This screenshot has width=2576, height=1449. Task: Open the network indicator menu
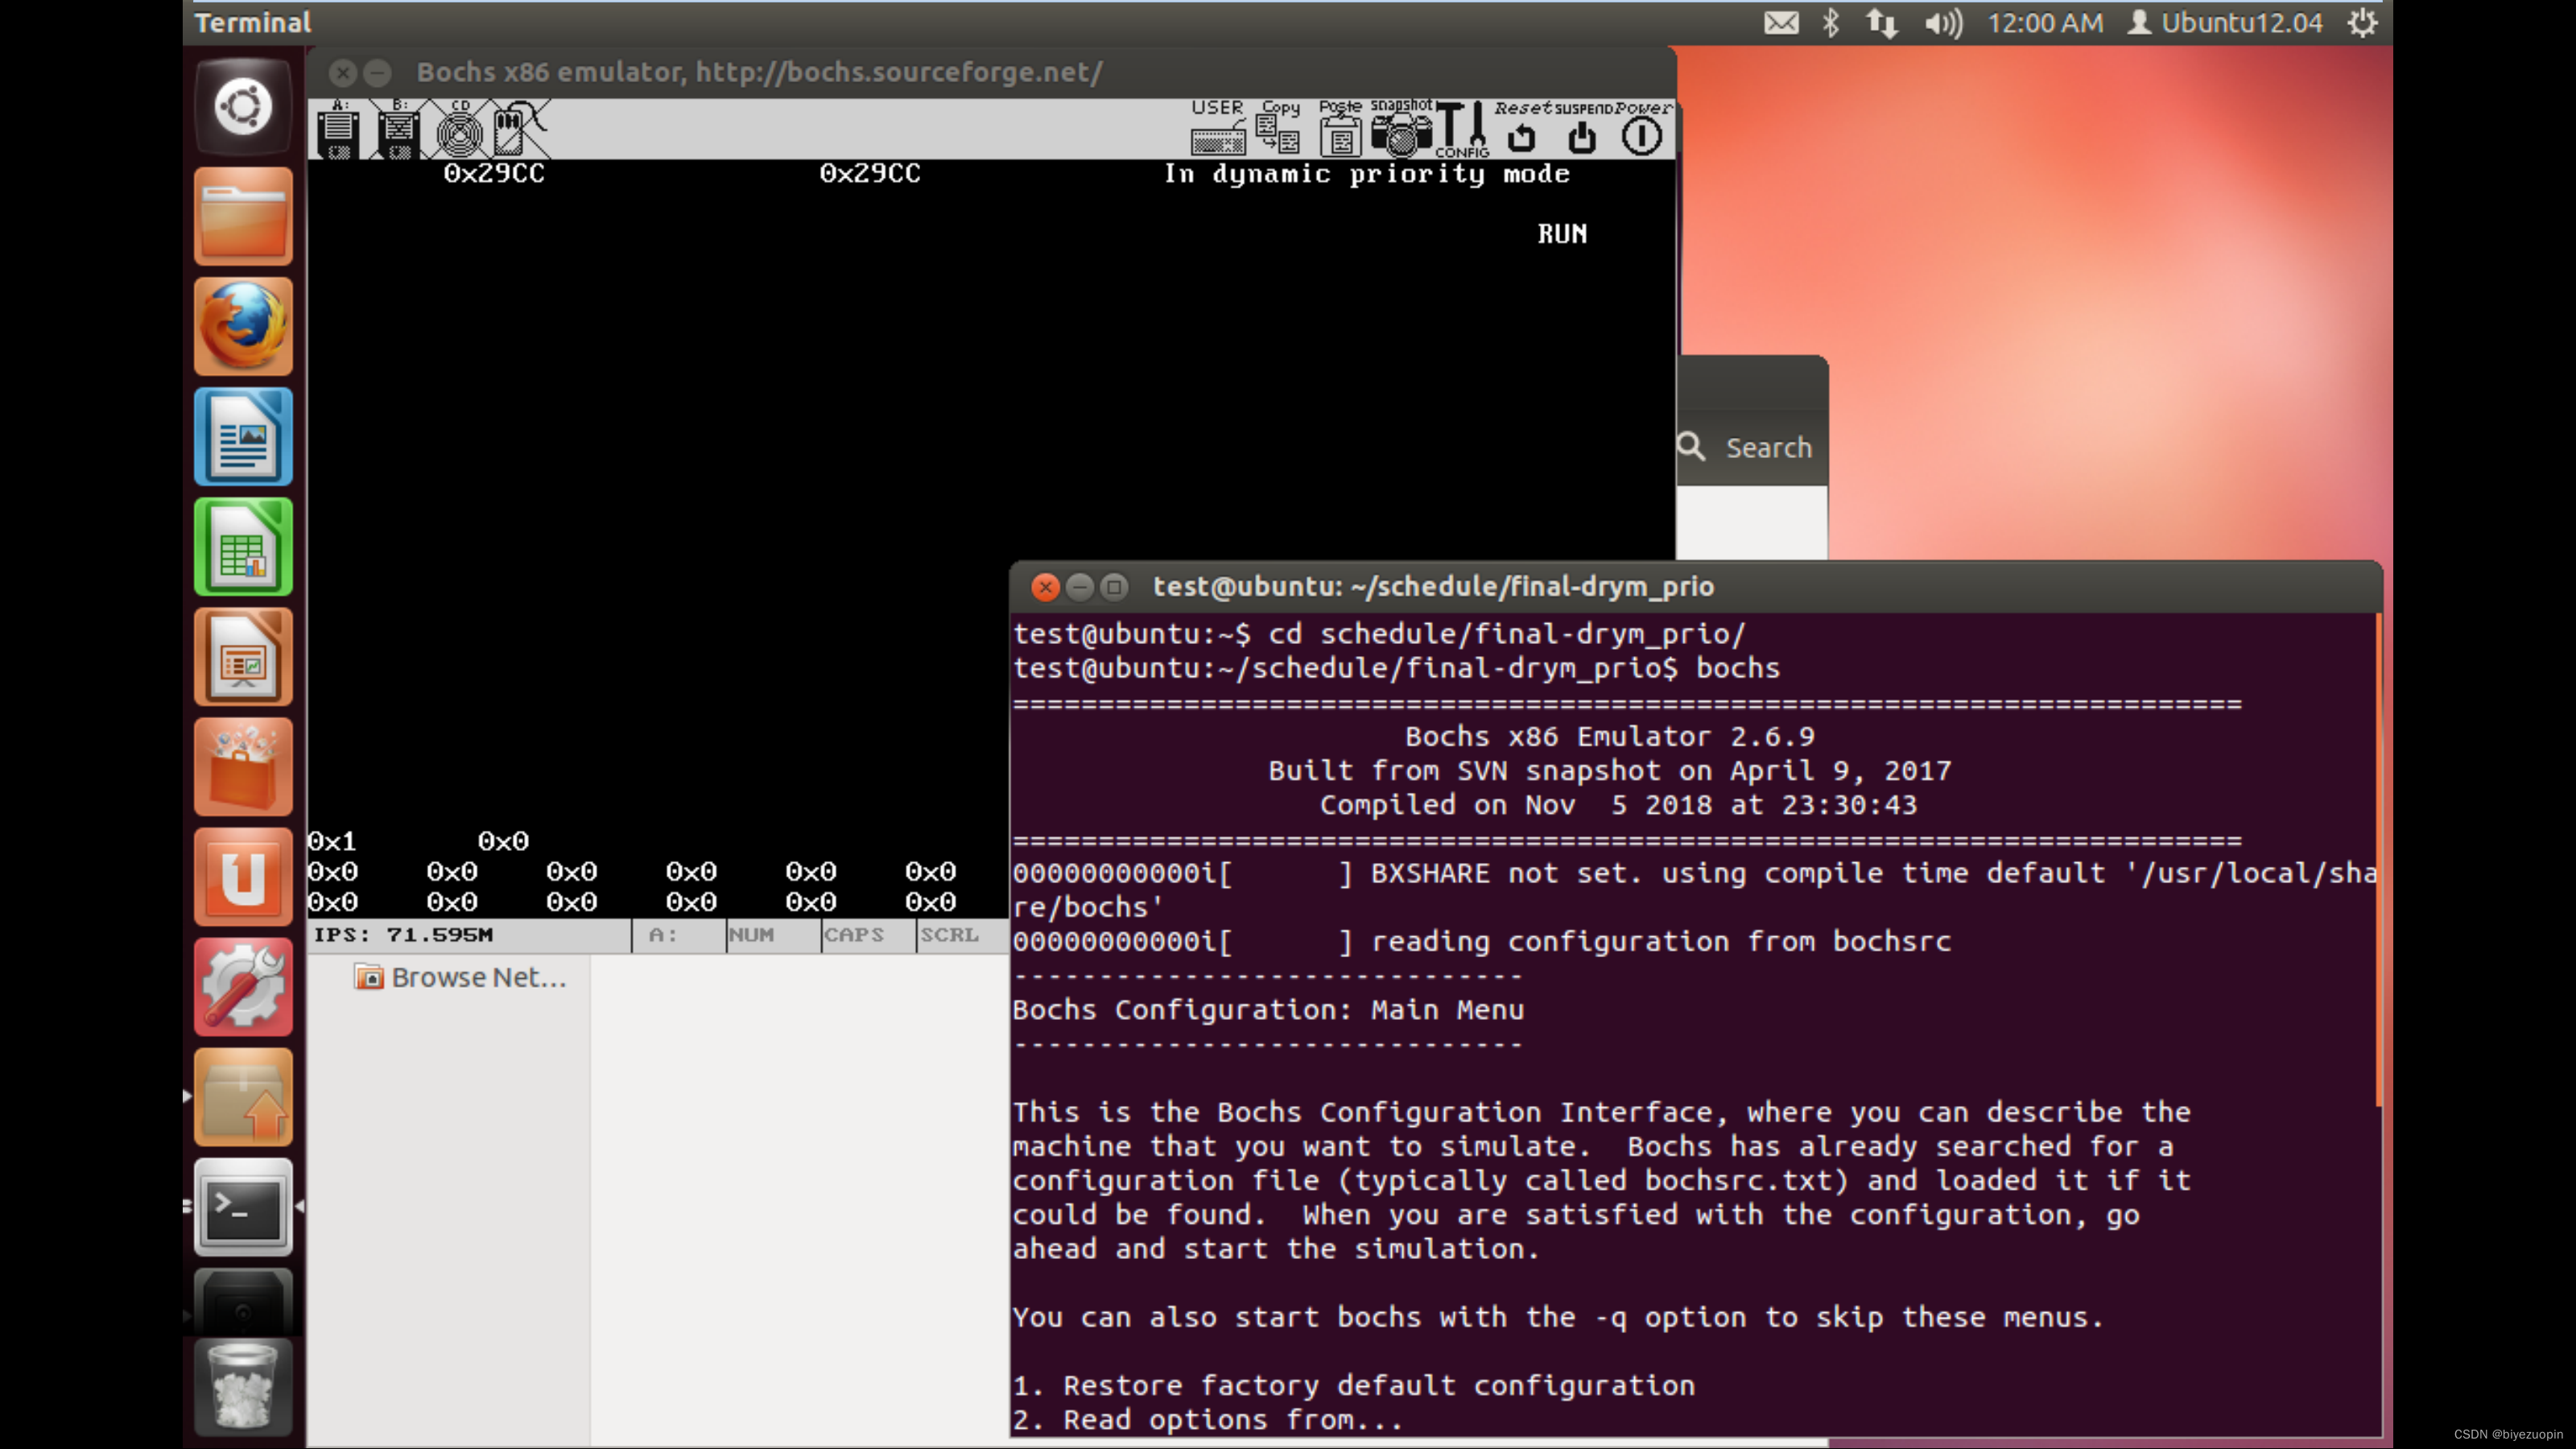[x=1882, y=22]
